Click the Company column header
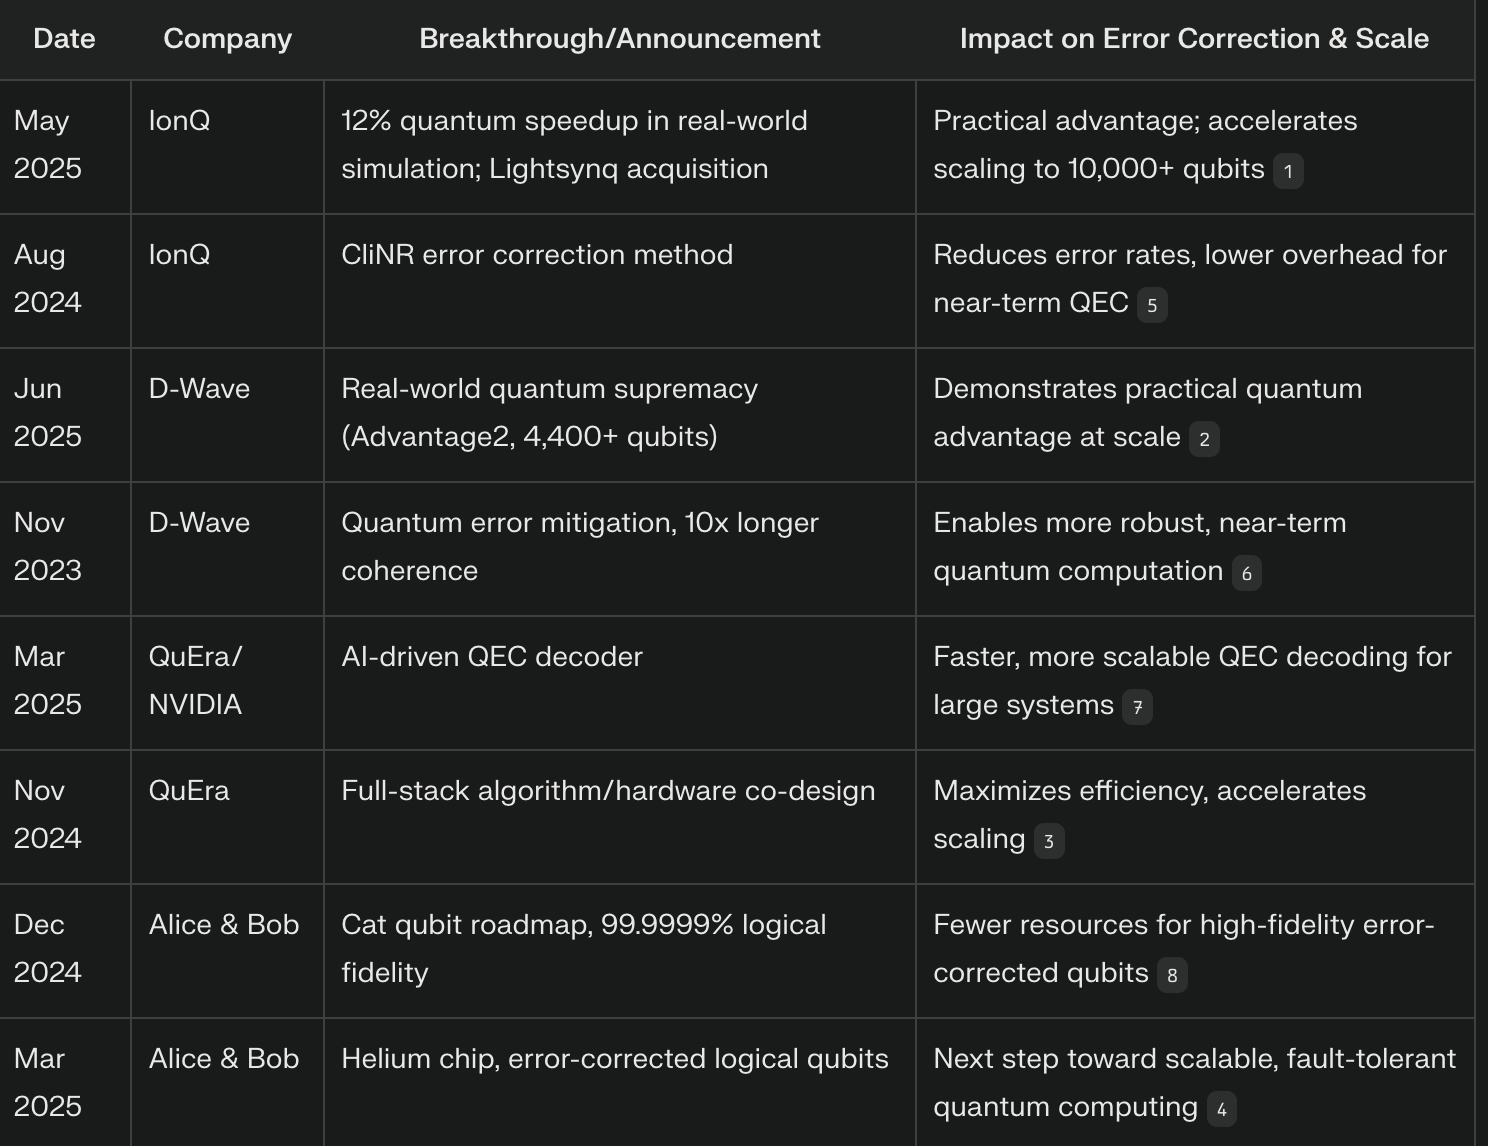Viewport: 1488px width, 1146px height. tap(227, 39)
